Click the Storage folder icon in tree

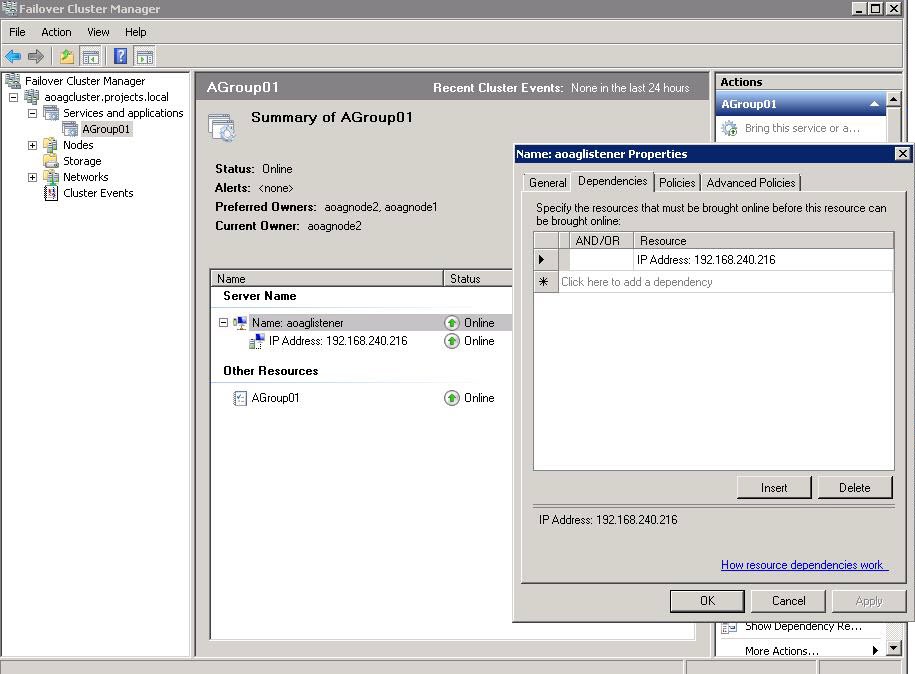point(51,161)
